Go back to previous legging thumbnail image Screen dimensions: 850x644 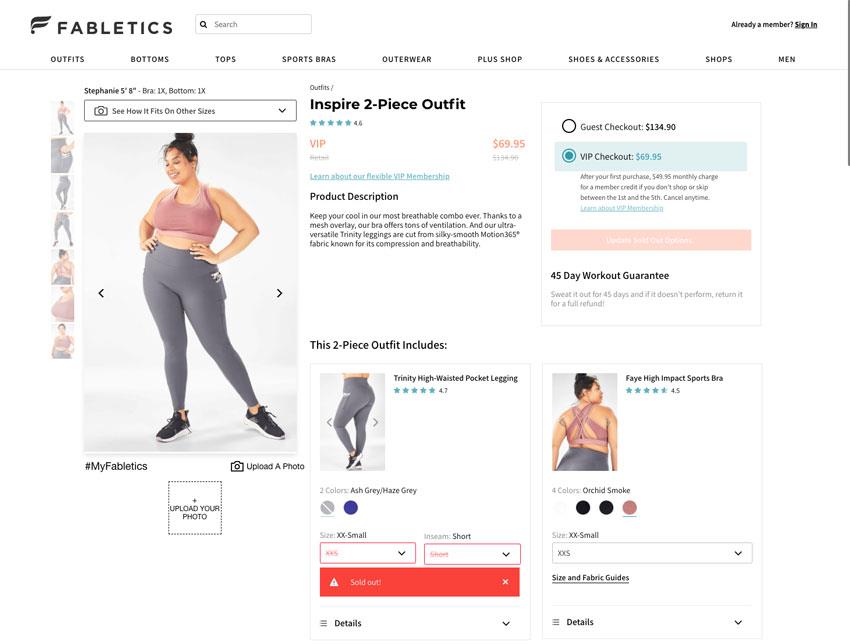pyautogui.click(x=329, y=422)
